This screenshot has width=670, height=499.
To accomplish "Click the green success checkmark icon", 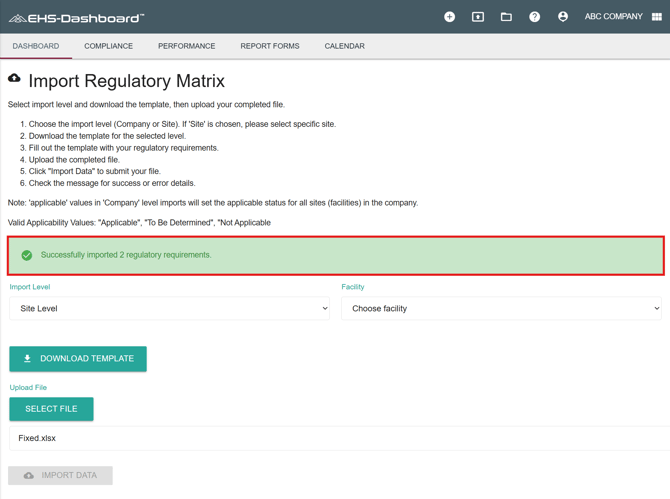I will coord(27,255).
